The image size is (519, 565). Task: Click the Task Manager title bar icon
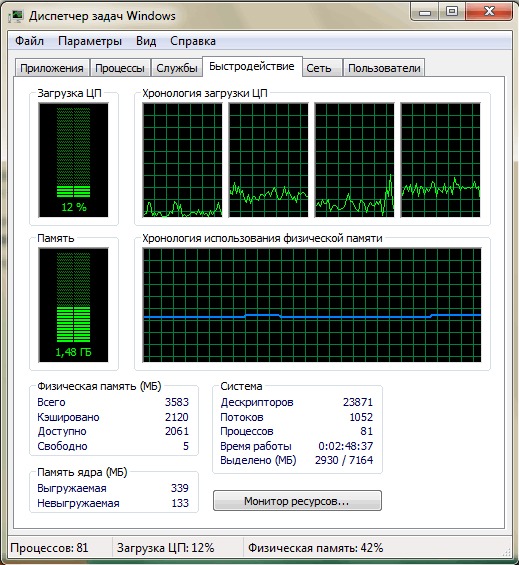click(x=16, y=16)
